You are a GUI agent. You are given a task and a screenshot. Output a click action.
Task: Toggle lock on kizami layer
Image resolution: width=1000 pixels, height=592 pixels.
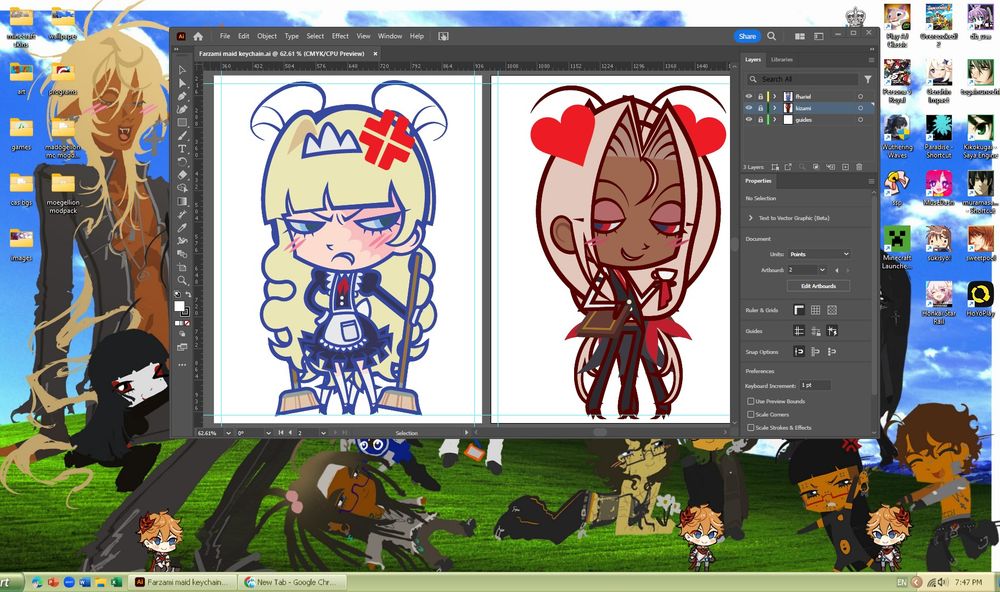point(760,108)
